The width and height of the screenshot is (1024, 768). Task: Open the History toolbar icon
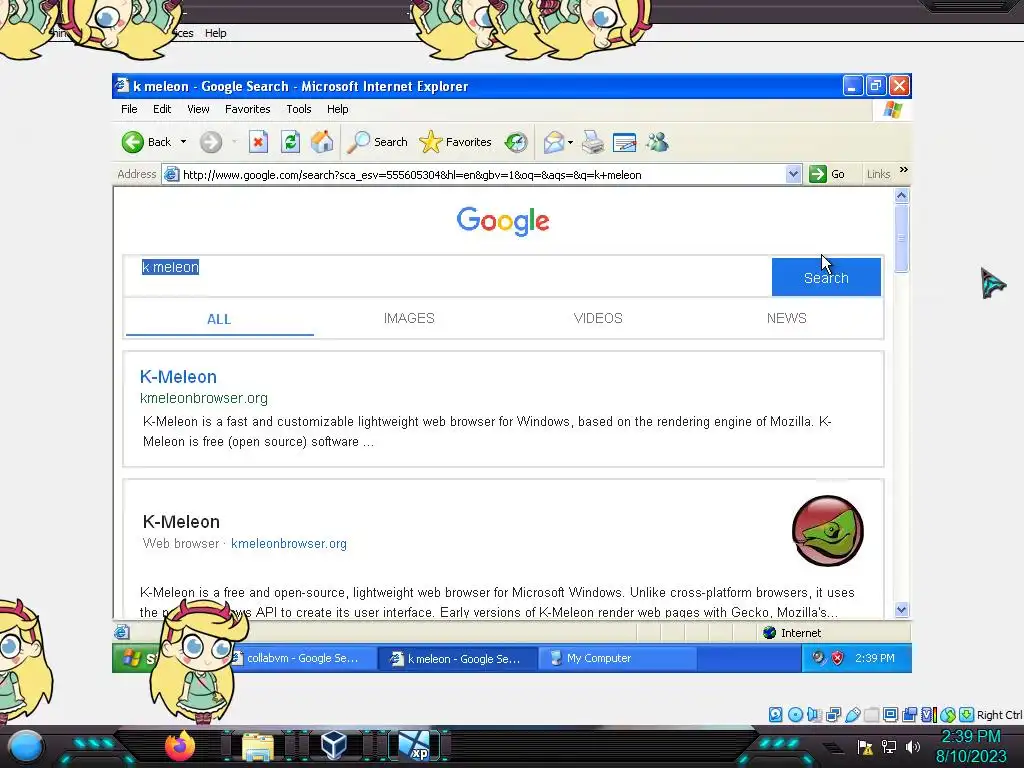[516, 142]
